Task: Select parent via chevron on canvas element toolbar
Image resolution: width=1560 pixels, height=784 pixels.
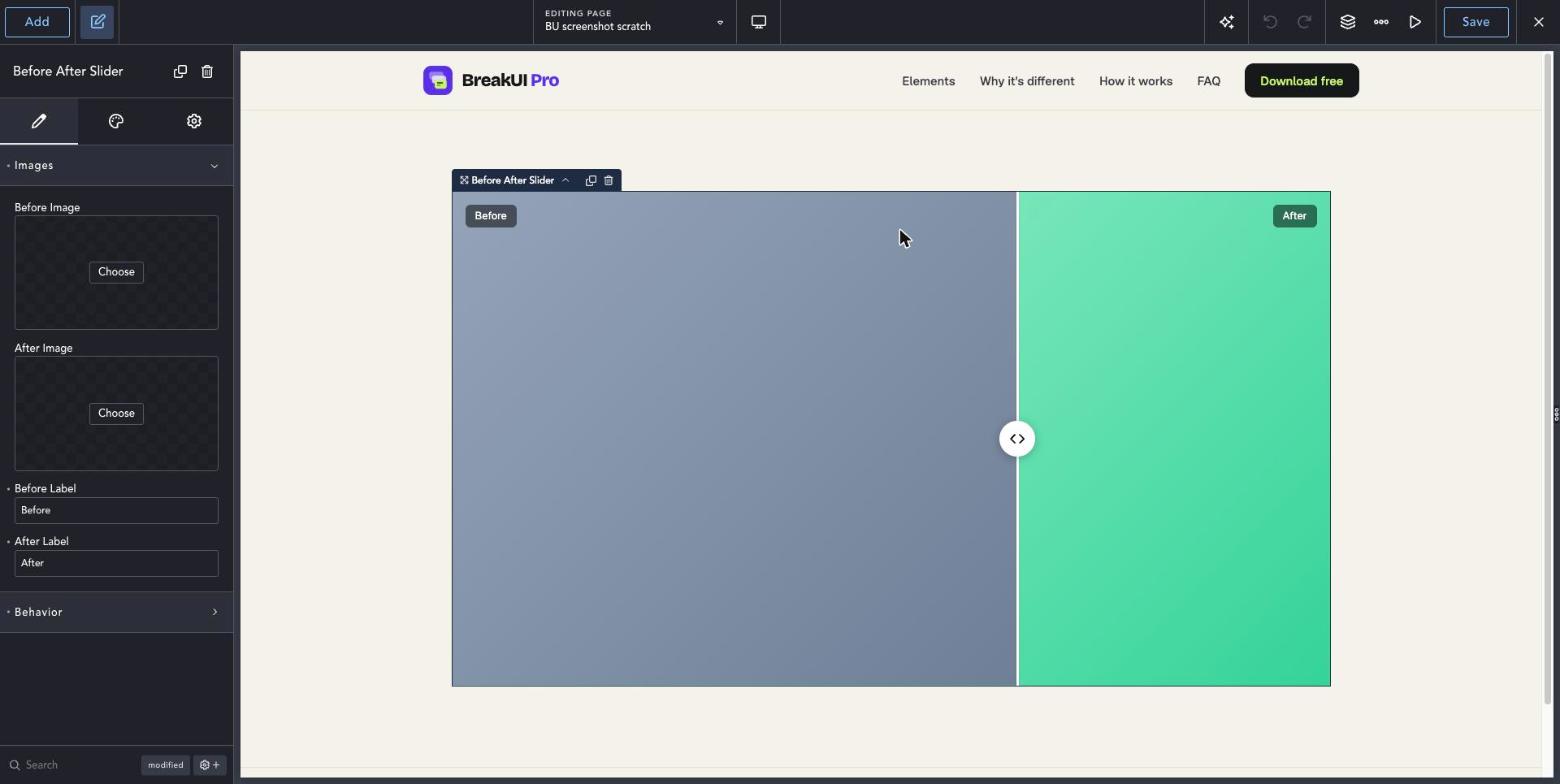Action: [x=566, y=181]
